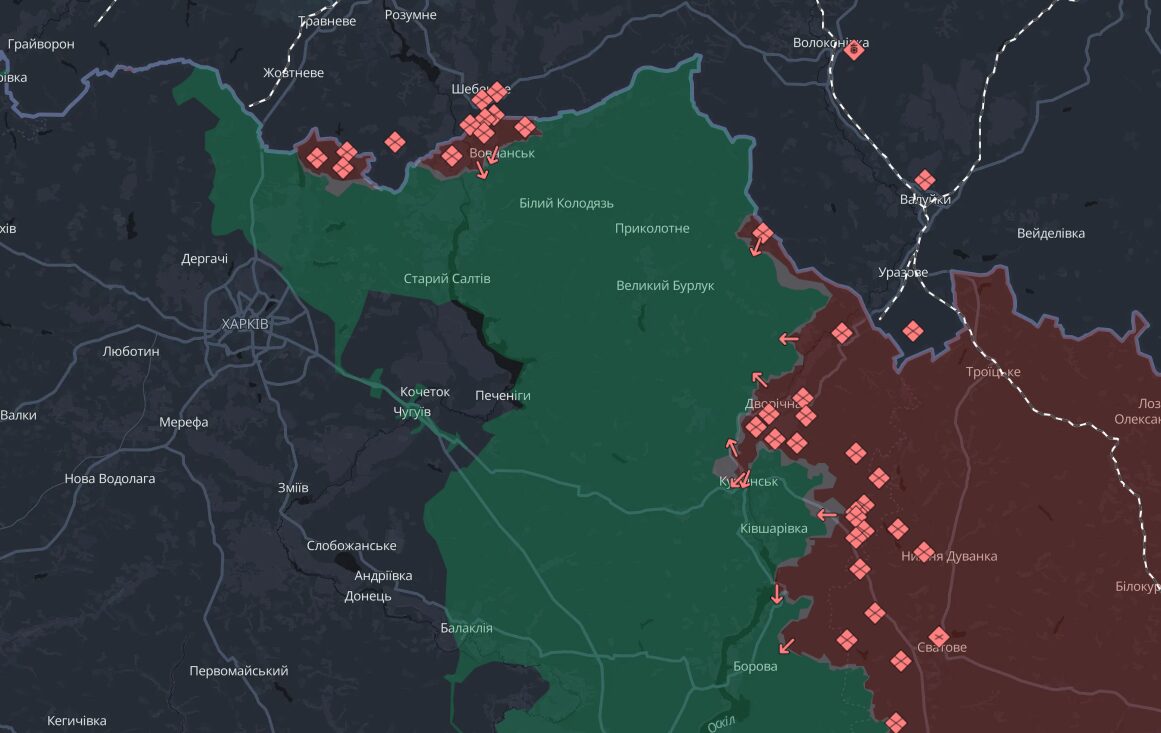Click the southwest attack arrow above Борова

coord(786,646)
